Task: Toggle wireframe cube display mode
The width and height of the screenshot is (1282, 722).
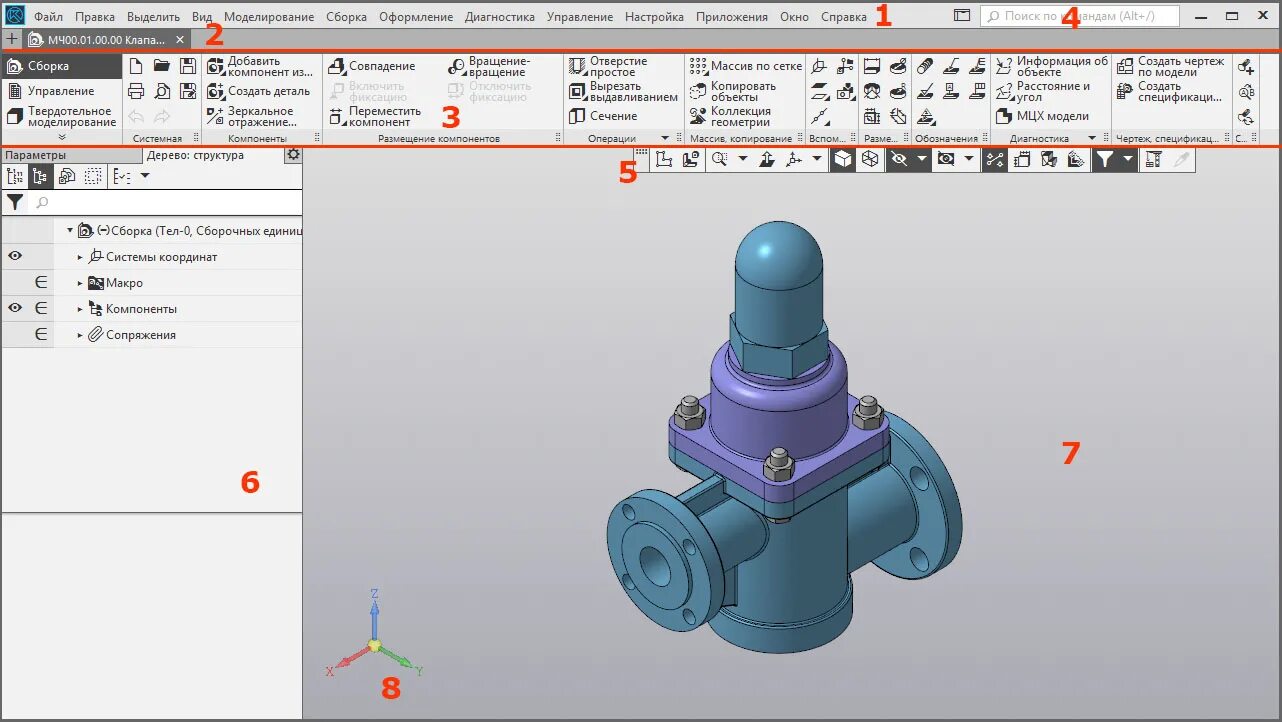Action: tap(869, 159)
